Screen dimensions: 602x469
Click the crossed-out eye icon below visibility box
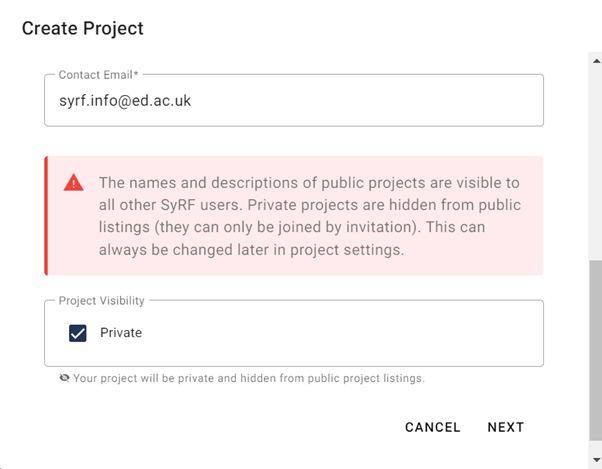[64, 379]
